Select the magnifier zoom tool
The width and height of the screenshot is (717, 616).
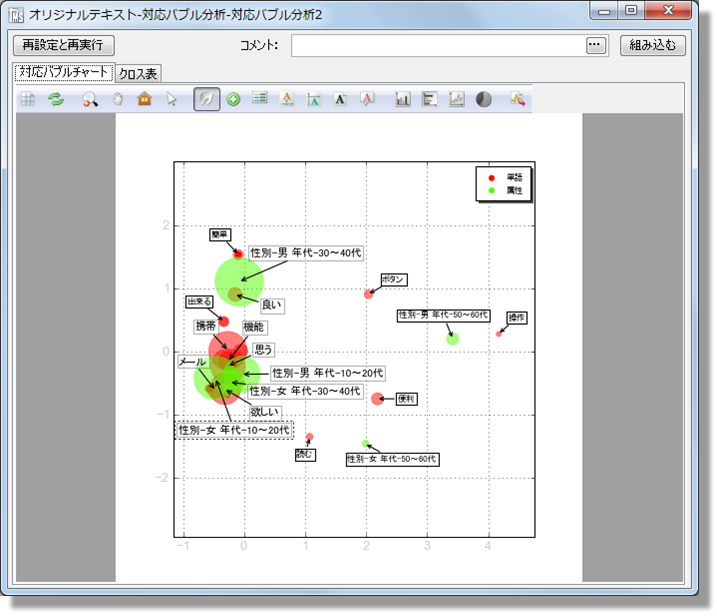pos(90,99)
